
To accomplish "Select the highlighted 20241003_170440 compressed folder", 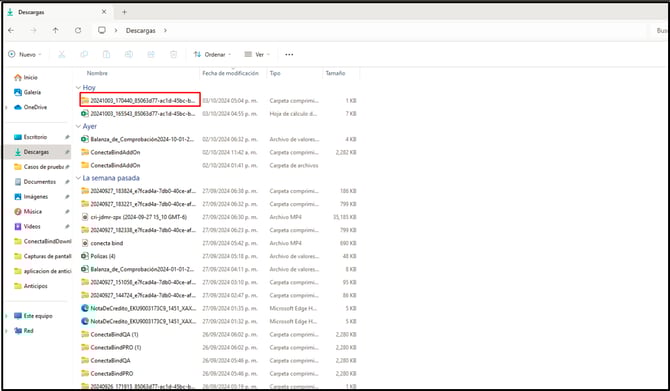I will tap(140, 100).
